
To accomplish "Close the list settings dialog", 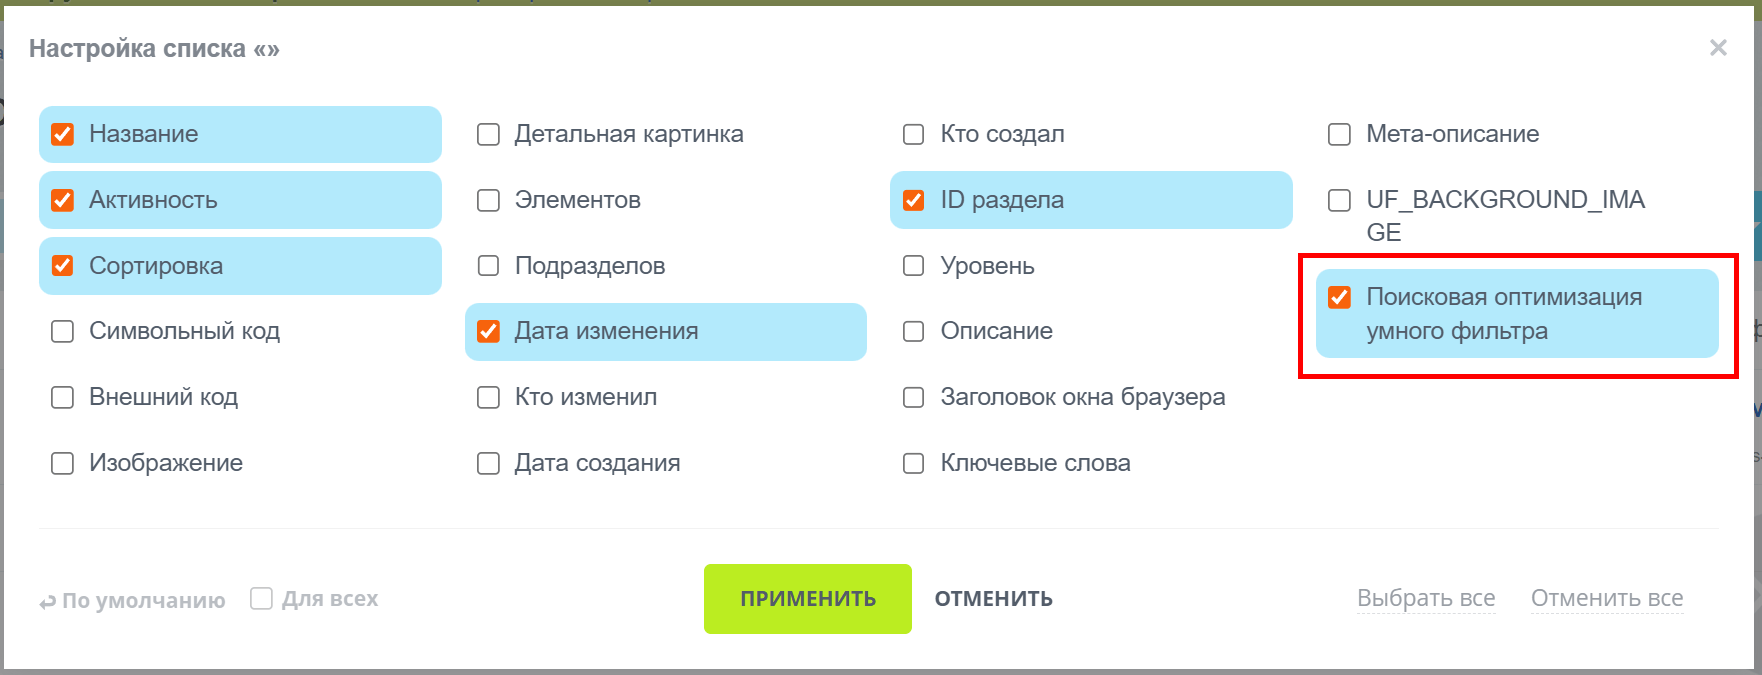I will pyautogui.click(x=1718, y=48).
